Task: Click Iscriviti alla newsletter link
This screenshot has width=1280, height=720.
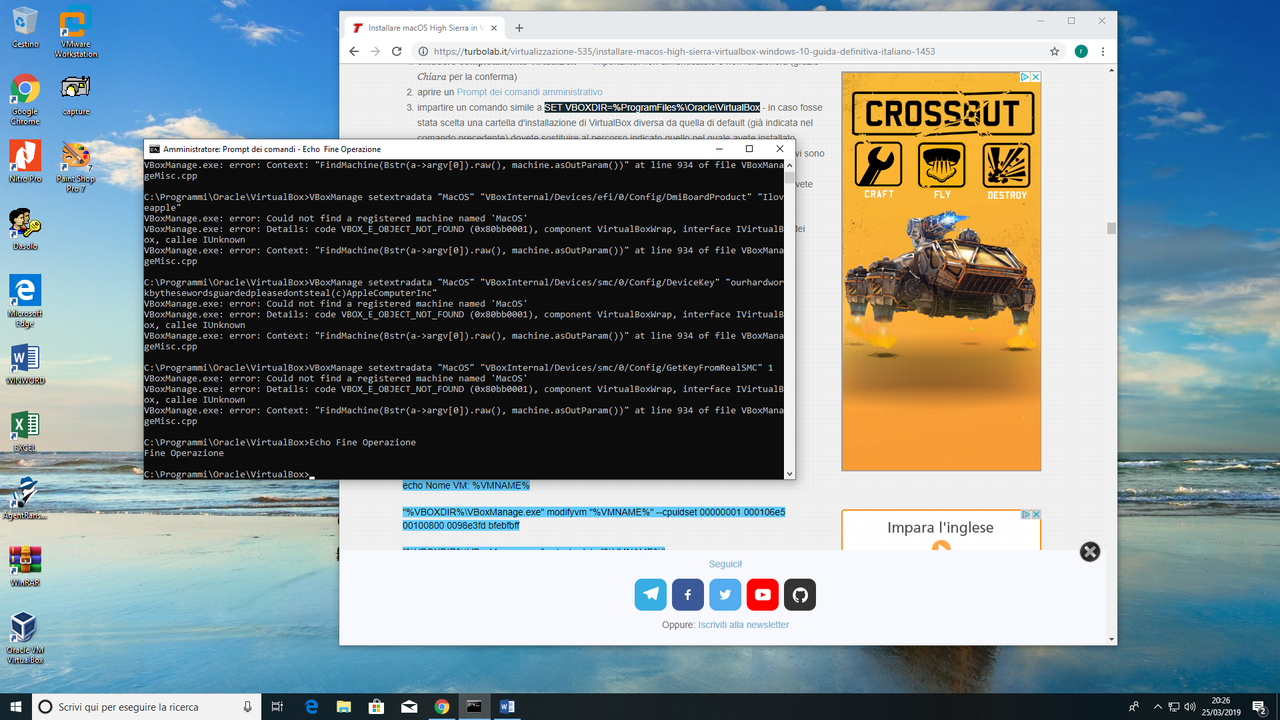Action: pos(743,625)
